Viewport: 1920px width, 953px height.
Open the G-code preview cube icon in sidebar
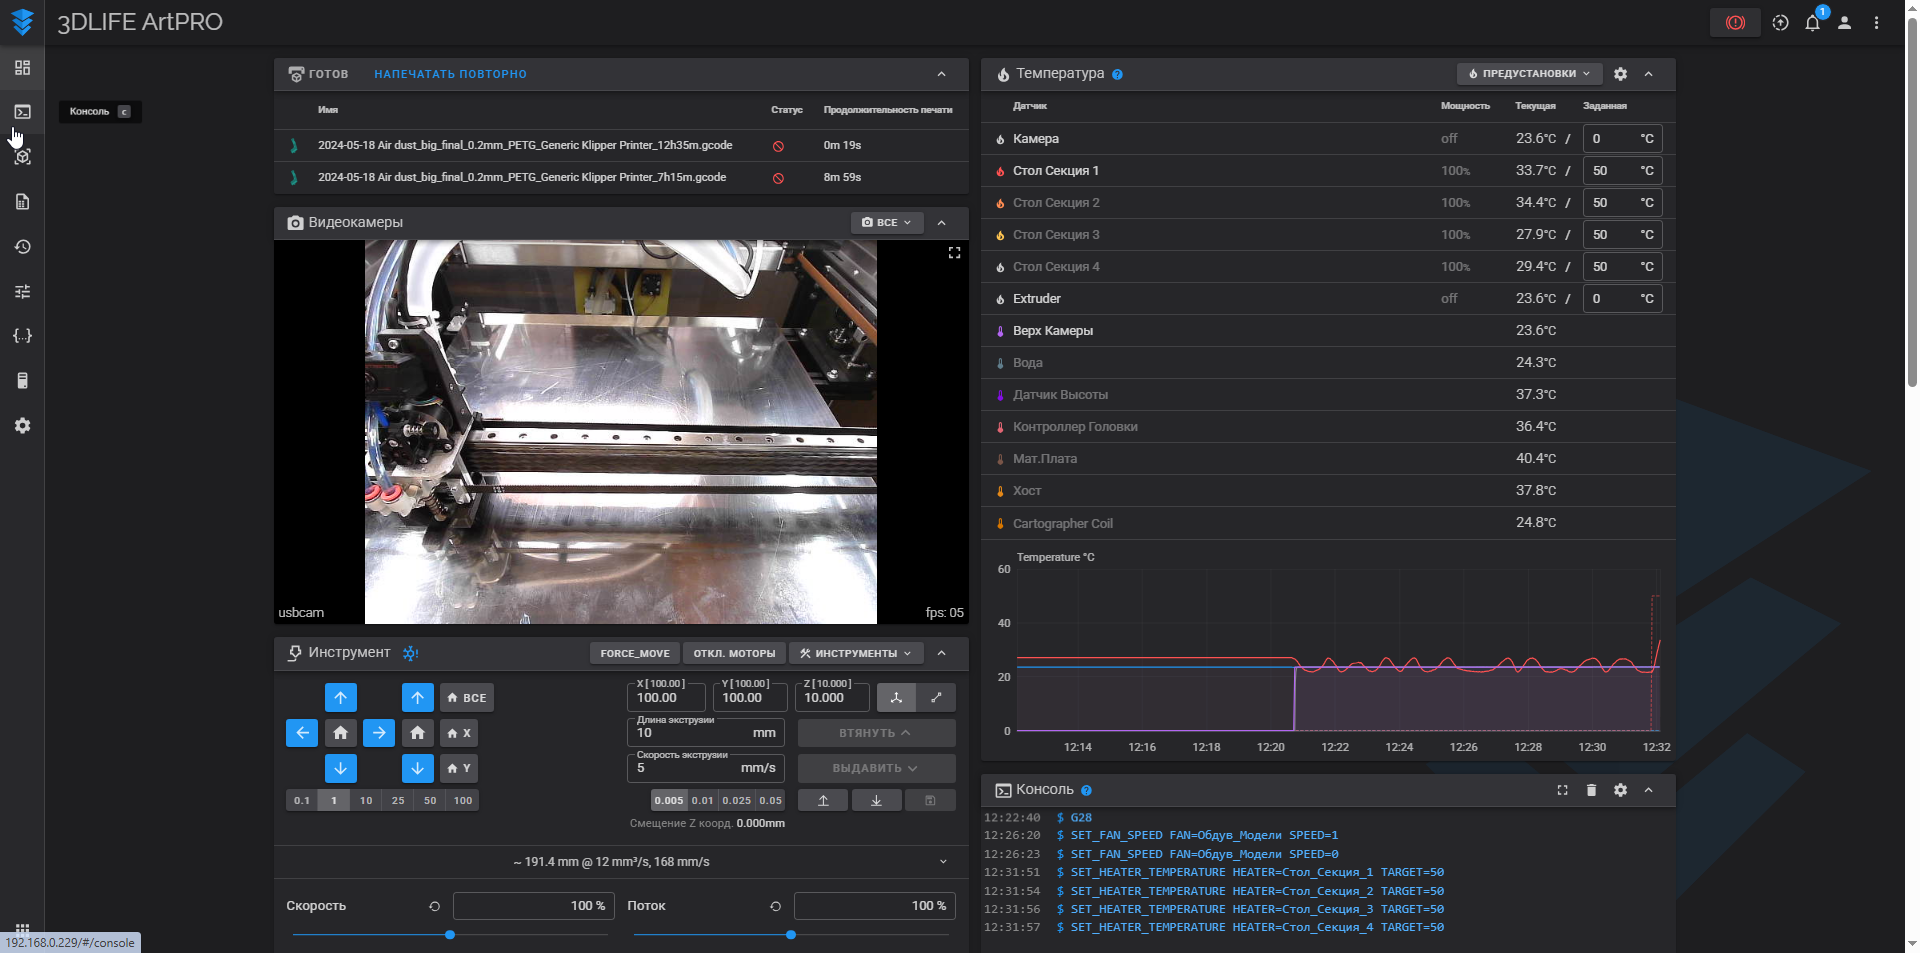(x=22, y=157)
